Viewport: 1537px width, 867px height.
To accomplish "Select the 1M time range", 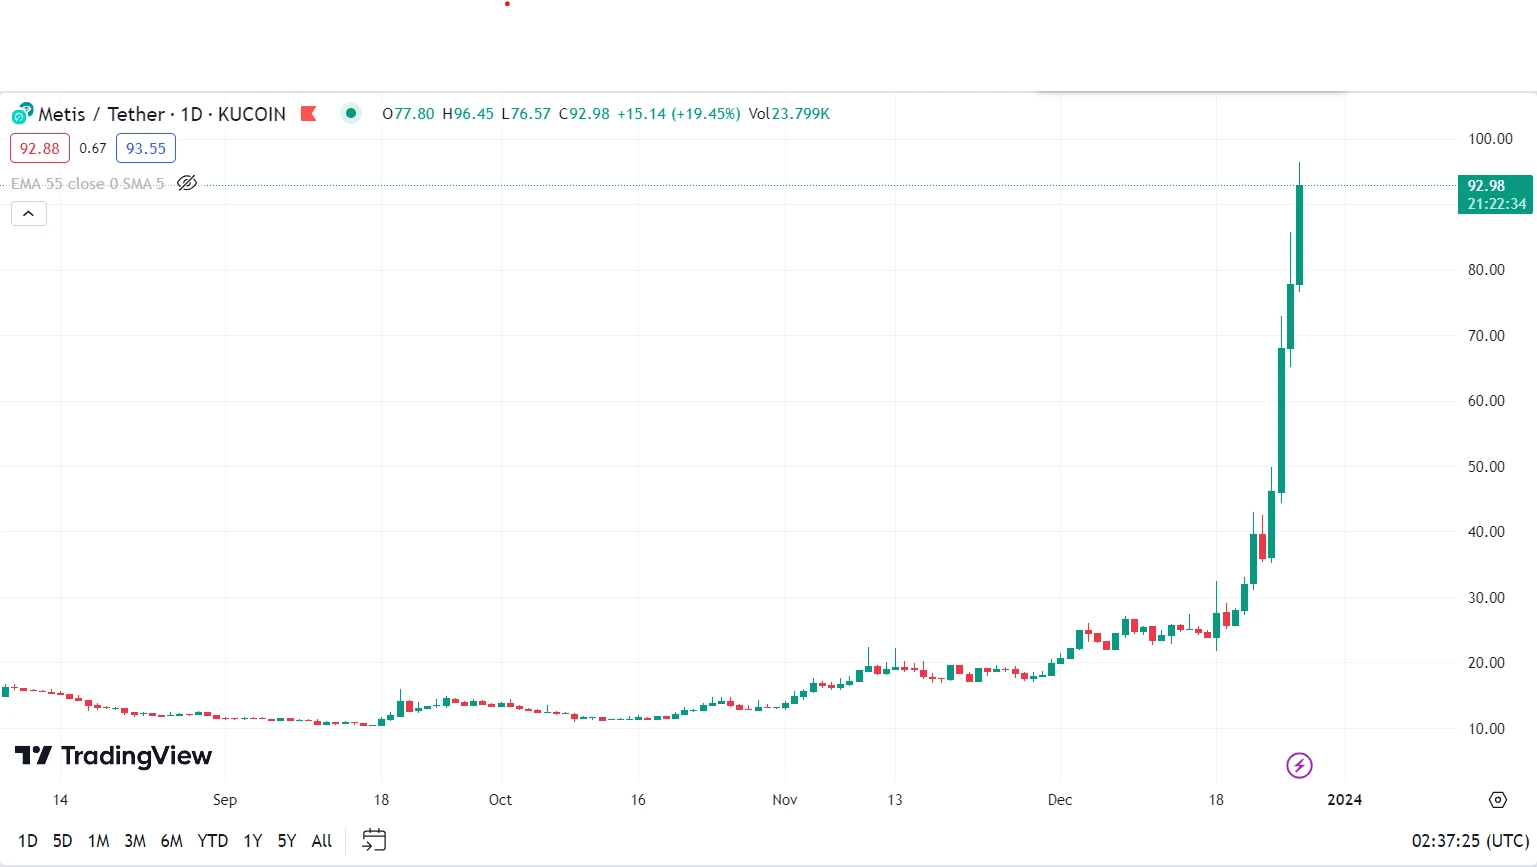I will [x=98, y=841].
